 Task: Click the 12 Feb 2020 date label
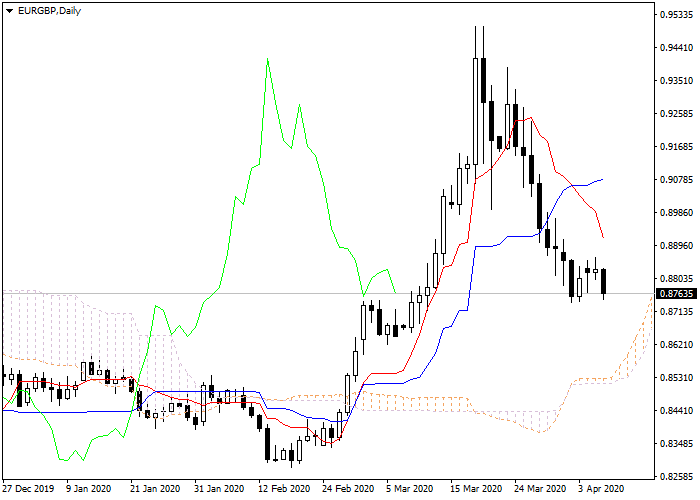coord(283,489)
